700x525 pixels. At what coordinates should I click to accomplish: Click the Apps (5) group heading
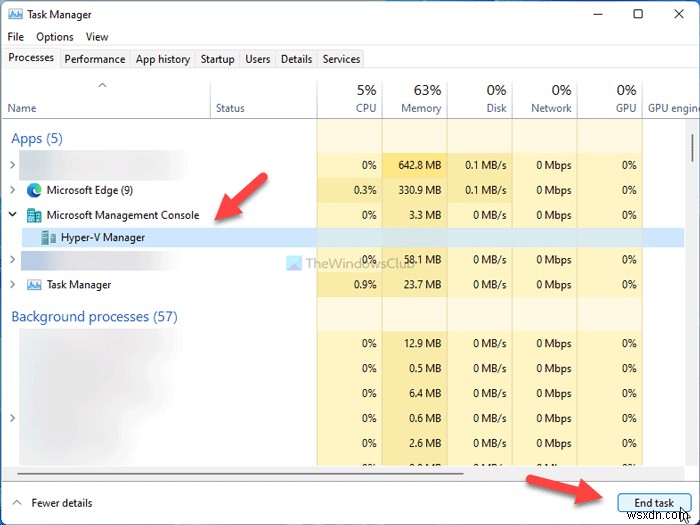pyautogui.click(x=37, y=138)
